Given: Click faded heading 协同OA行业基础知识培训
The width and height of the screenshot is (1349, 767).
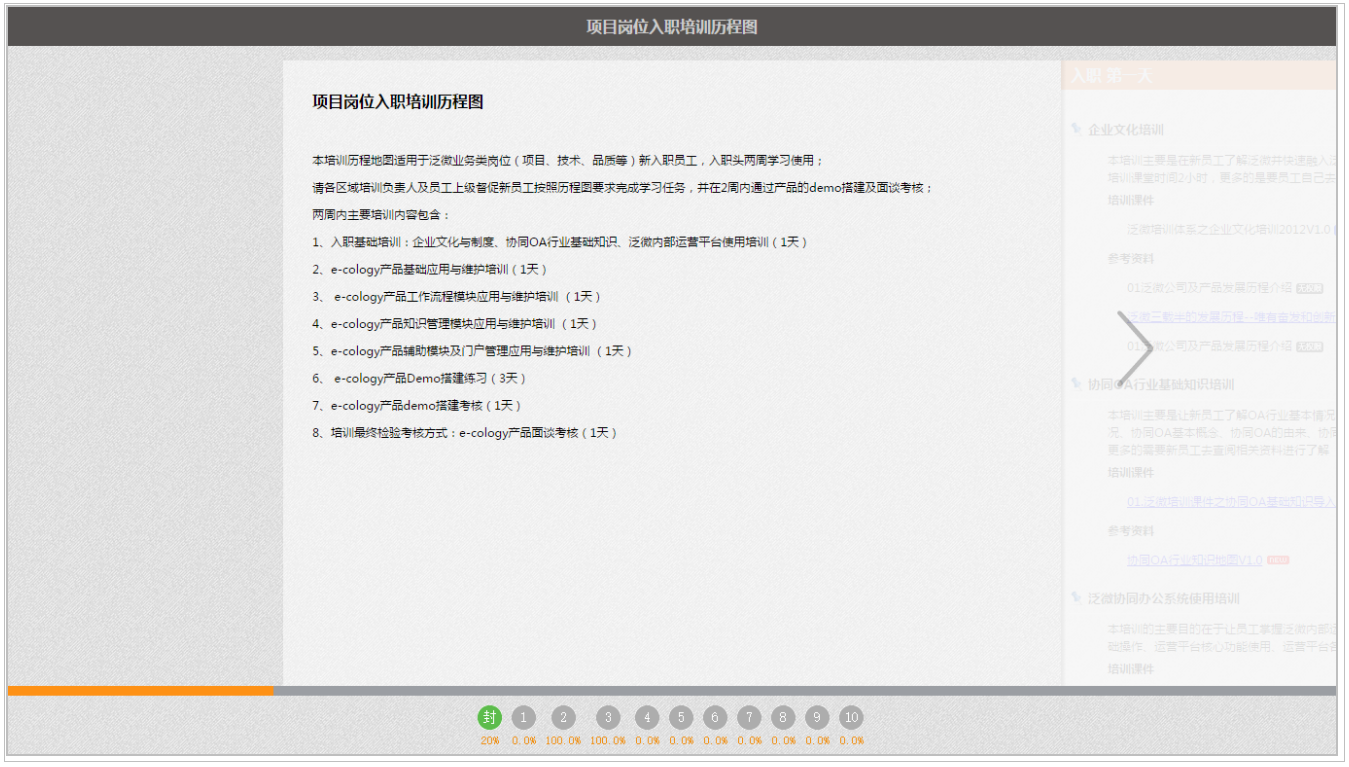Looking at the screenshot, I should click(1161, 384).
